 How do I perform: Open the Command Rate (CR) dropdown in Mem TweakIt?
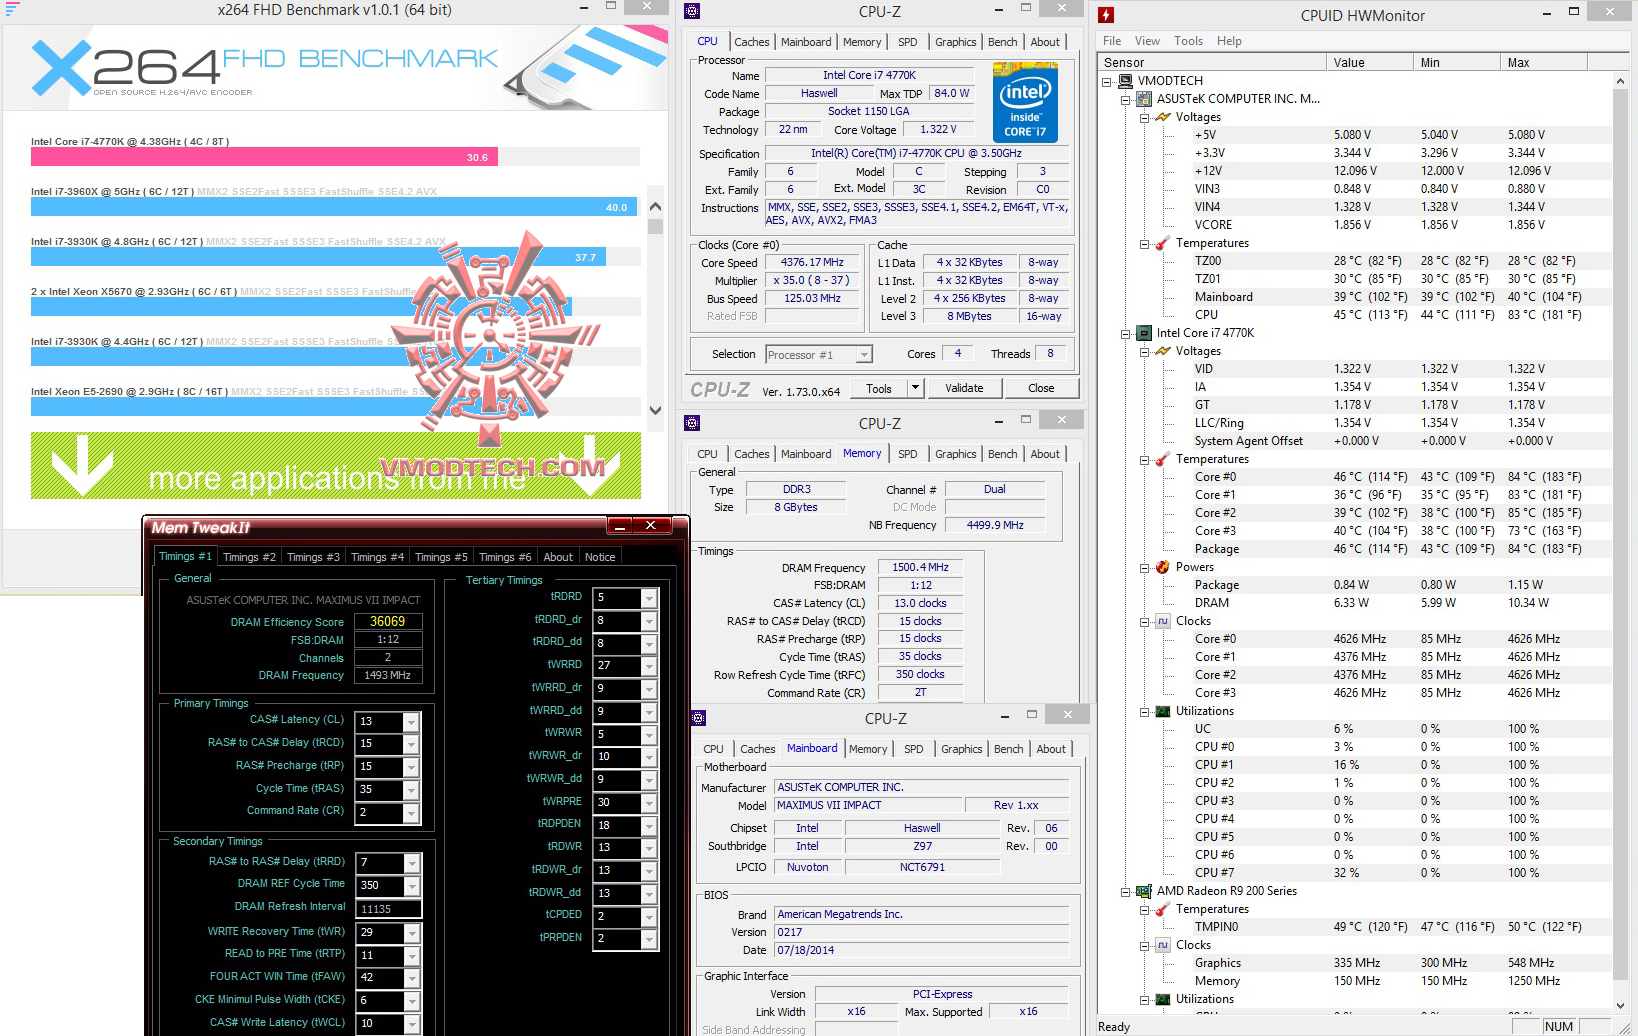pos(410,813)
